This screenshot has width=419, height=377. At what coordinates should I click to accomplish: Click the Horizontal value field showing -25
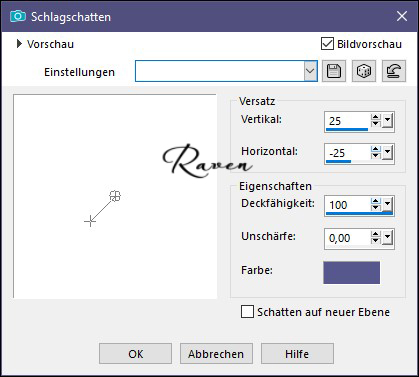(x=348, y=153)
